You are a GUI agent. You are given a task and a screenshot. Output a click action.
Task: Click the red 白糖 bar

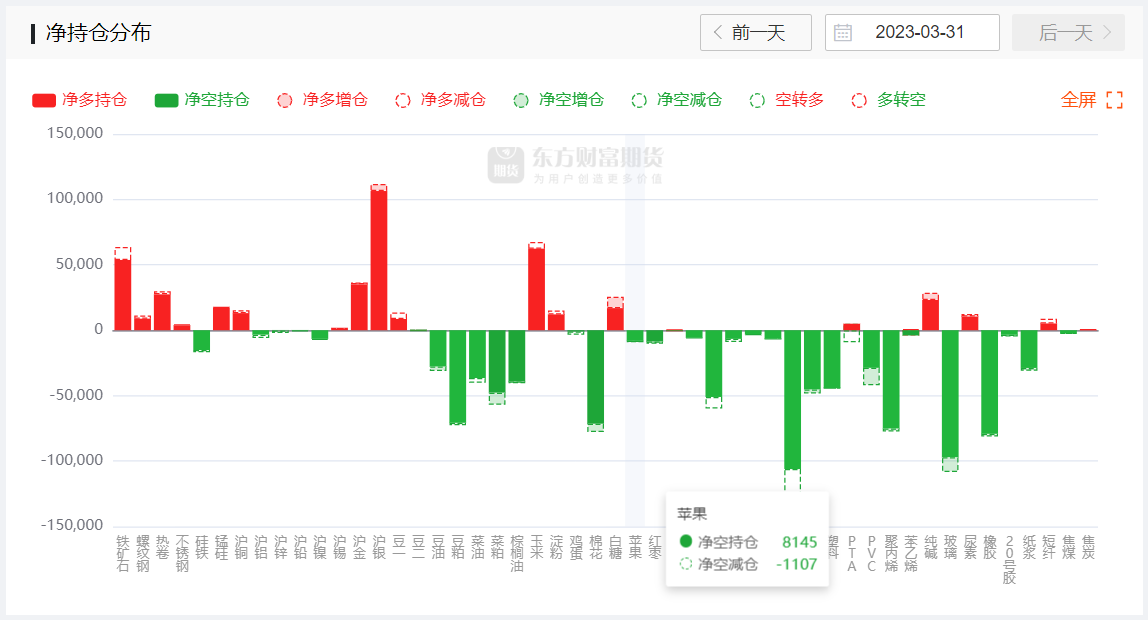(615, 318)
